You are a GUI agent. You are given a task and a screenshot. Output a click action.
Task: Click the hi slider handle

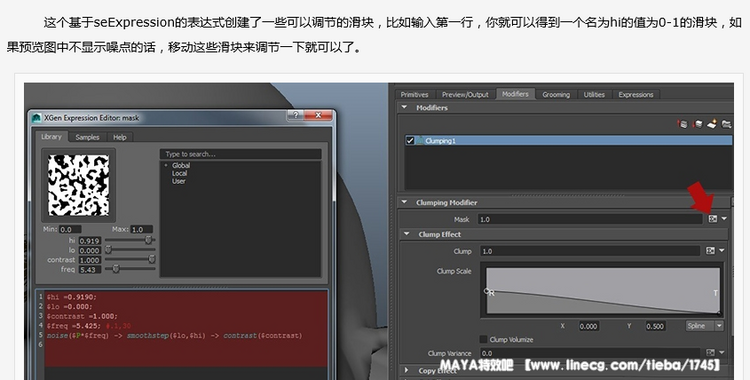[x=149, y=240]
